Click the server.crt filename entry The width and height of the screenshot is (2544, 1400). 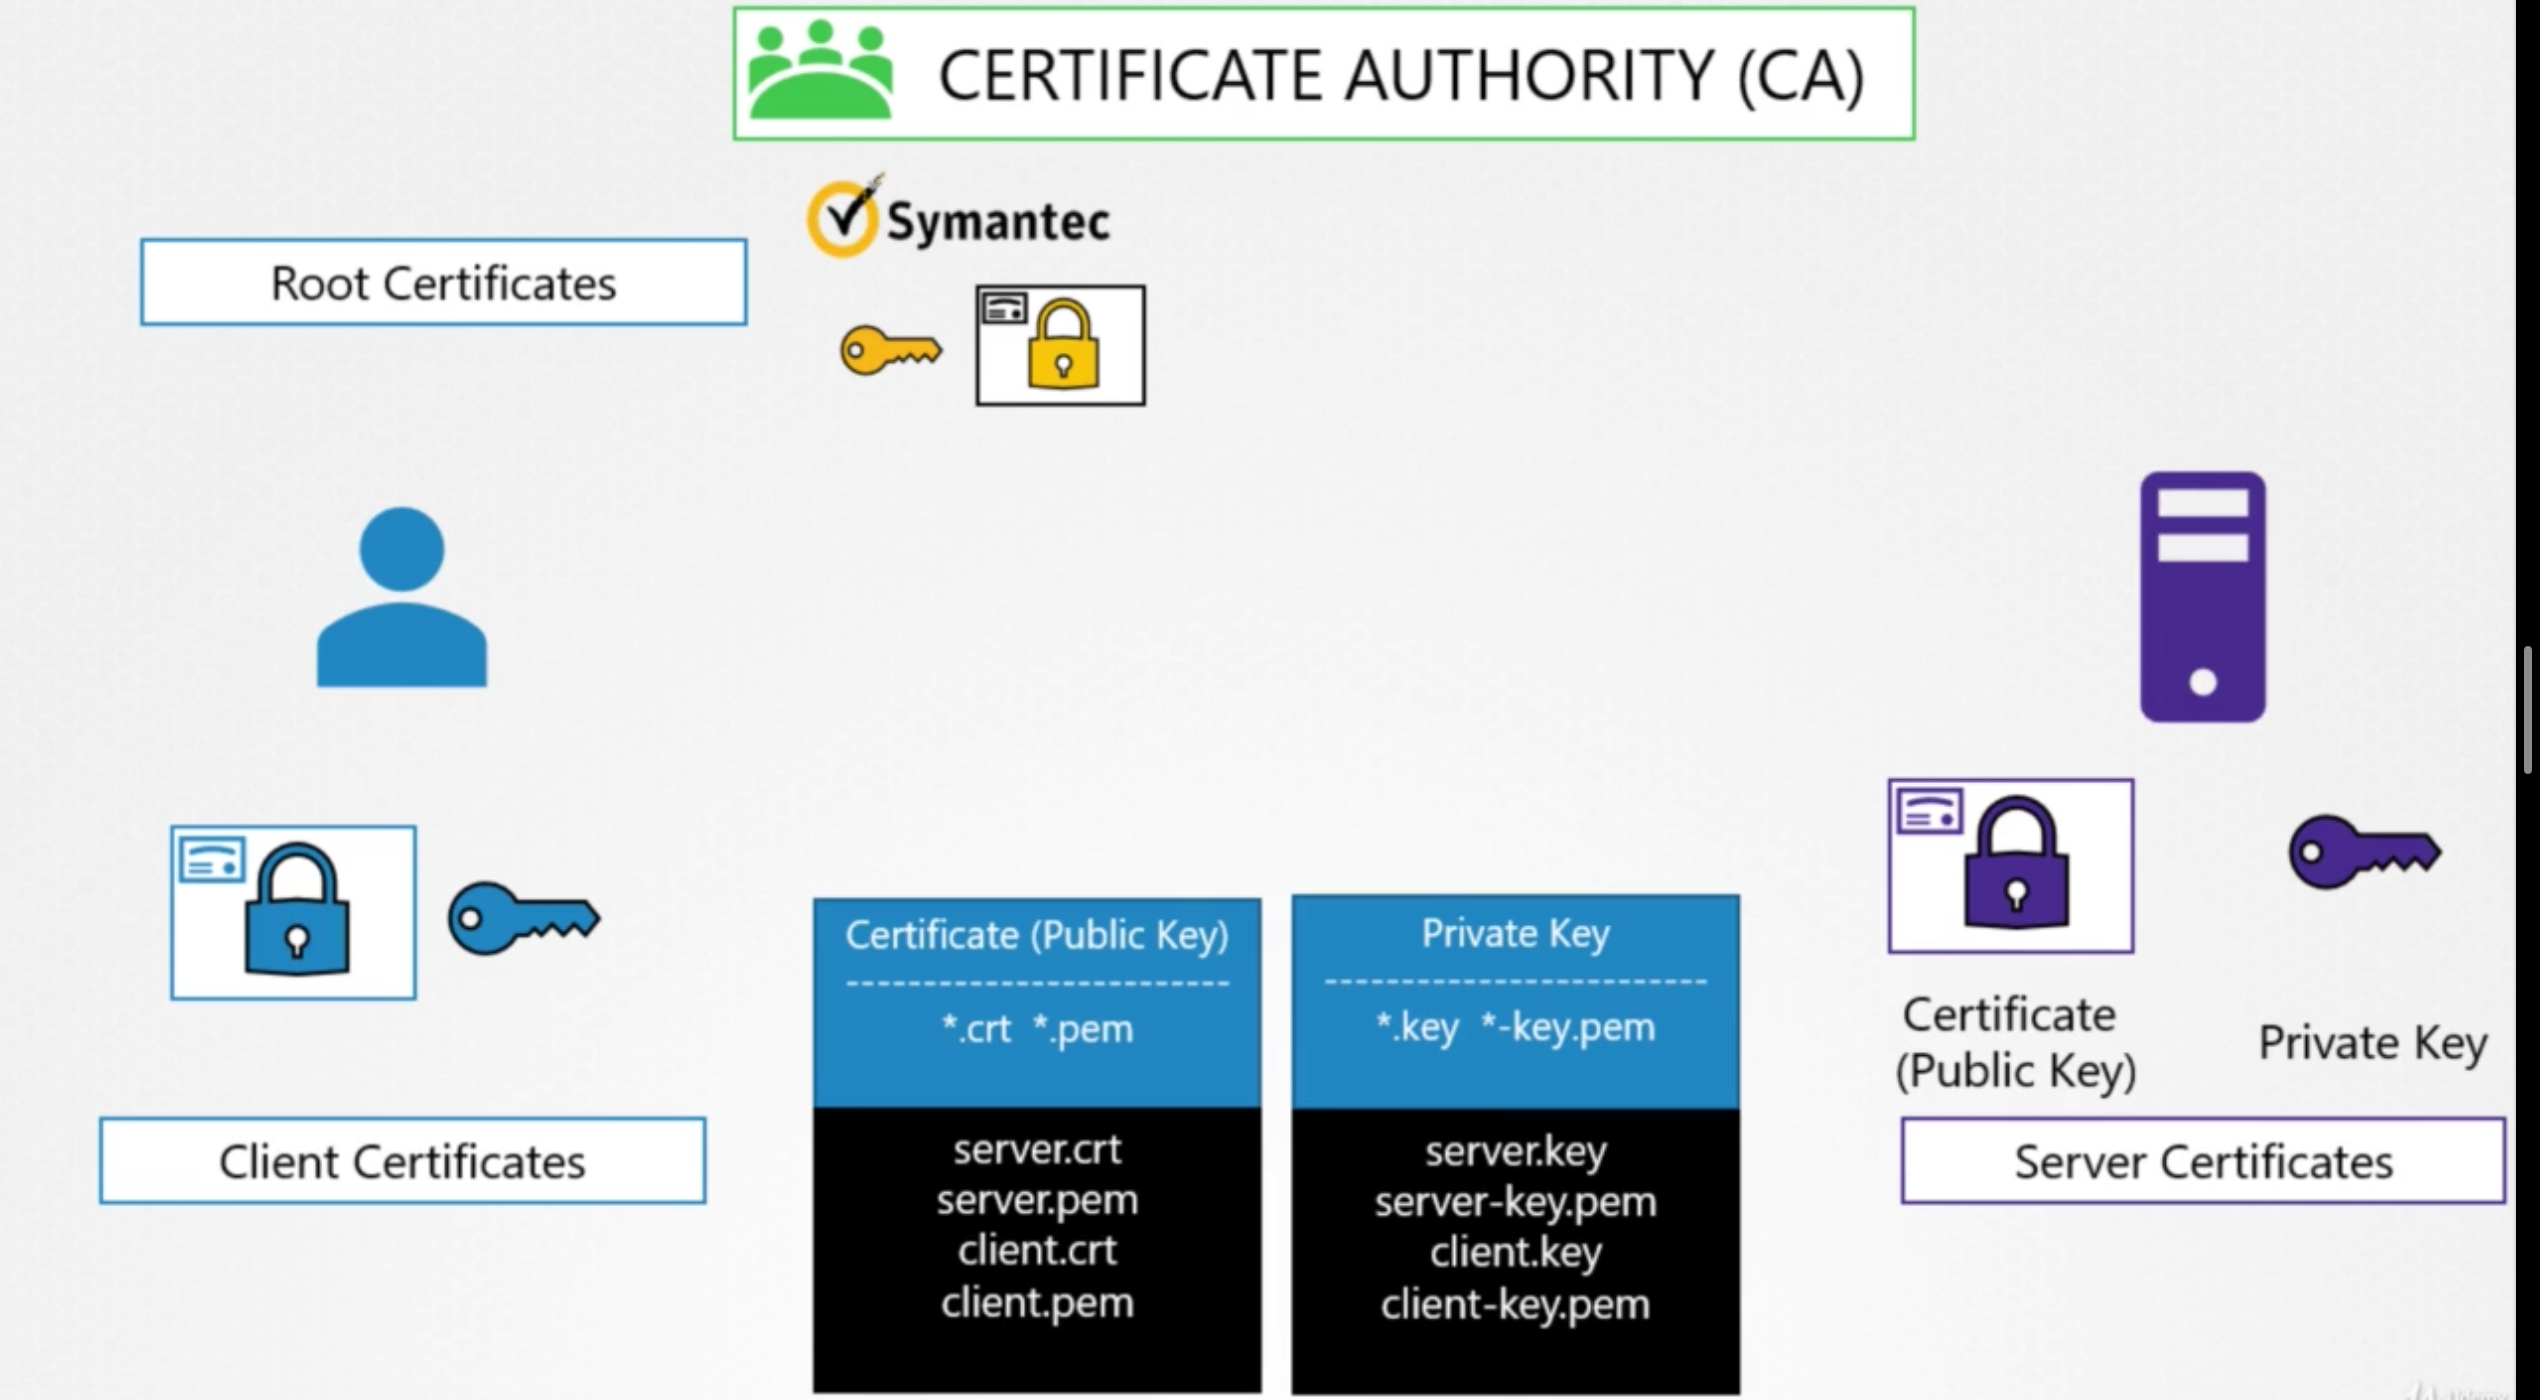(1037, 1150)
